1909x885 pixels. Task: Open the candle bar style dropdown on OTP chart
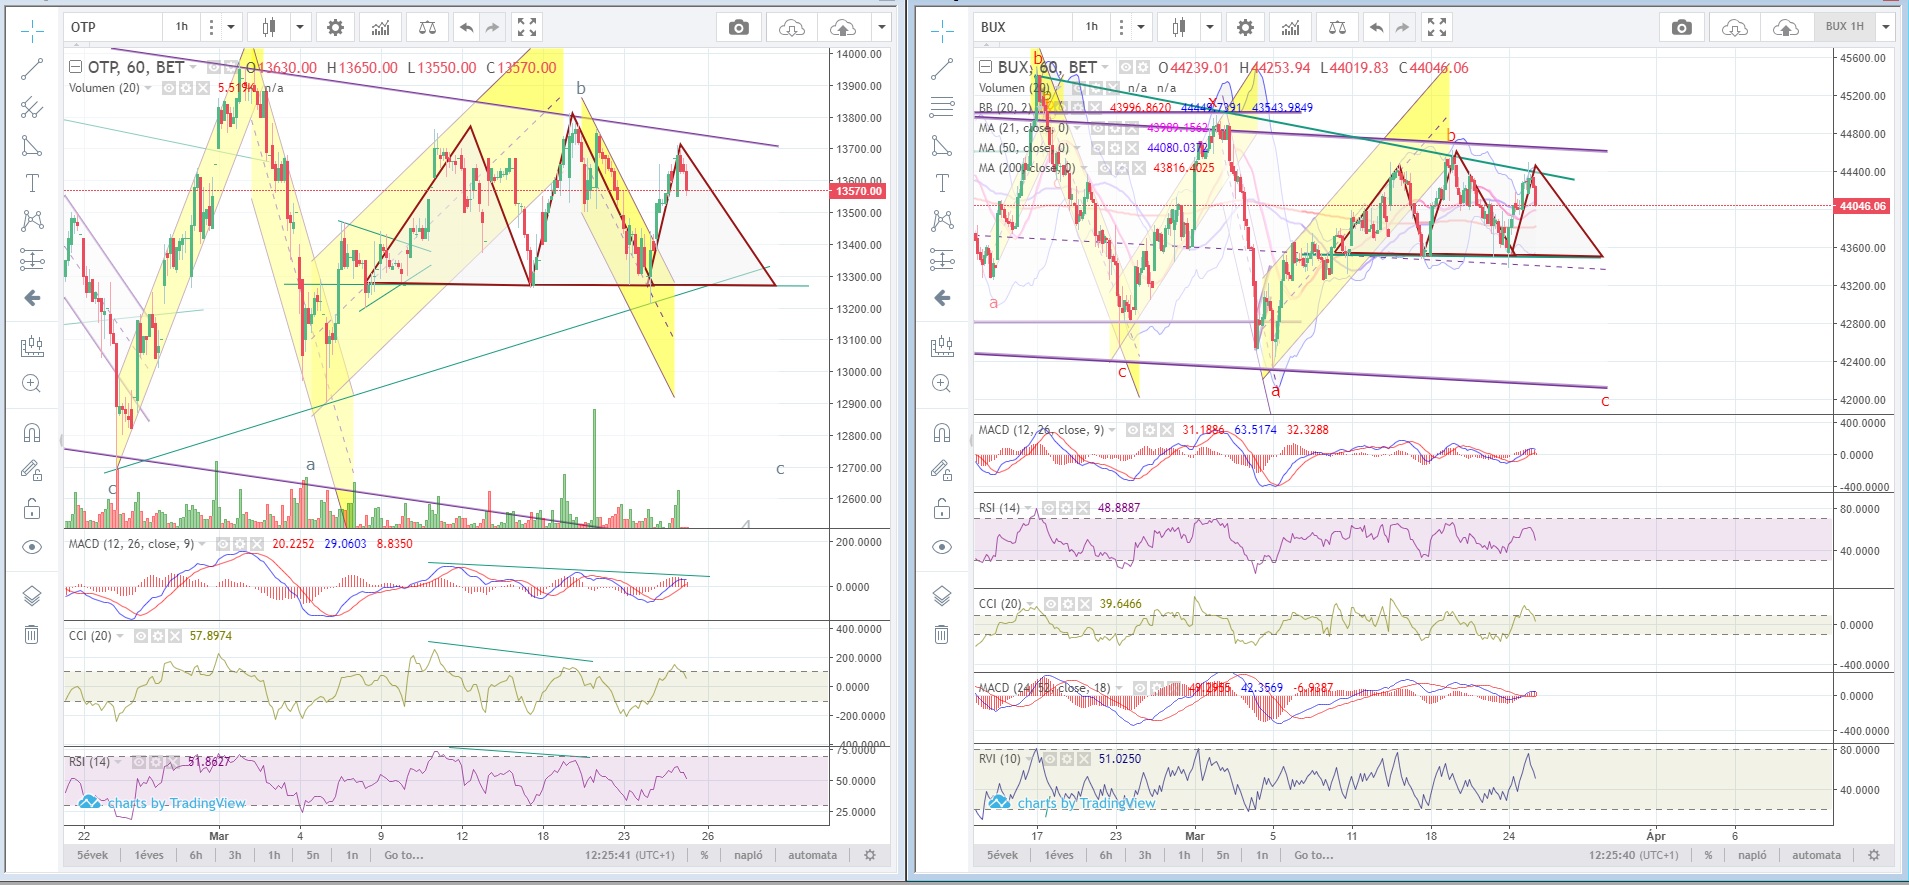[299, 27]
